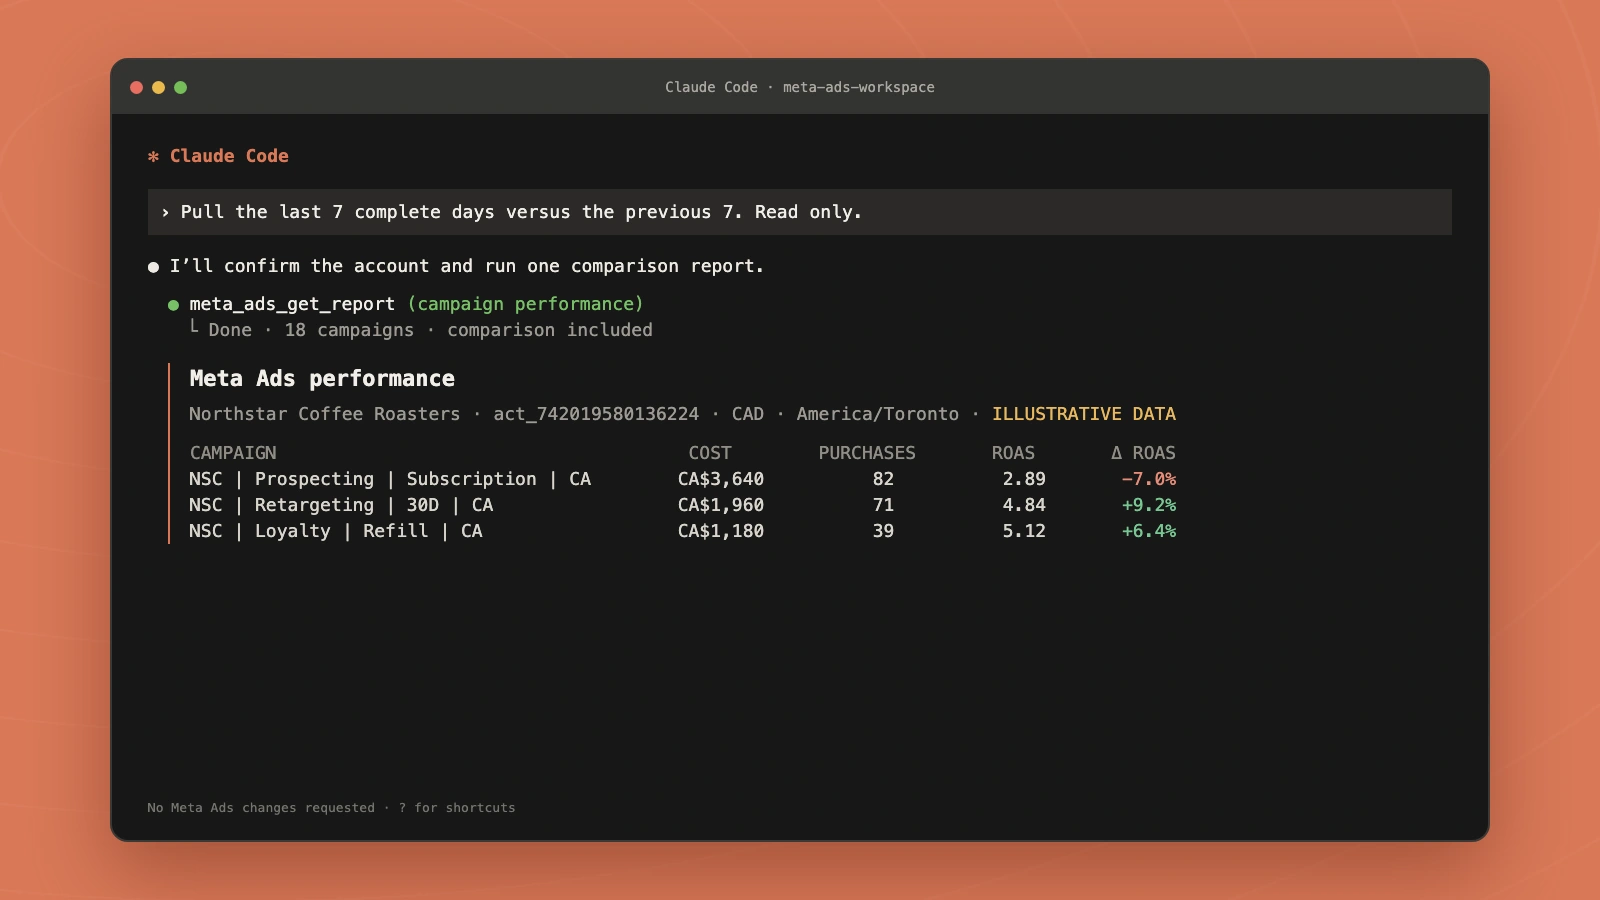Click the prompt chevron before 'Pull the last 7'

[x=165, y=212]
